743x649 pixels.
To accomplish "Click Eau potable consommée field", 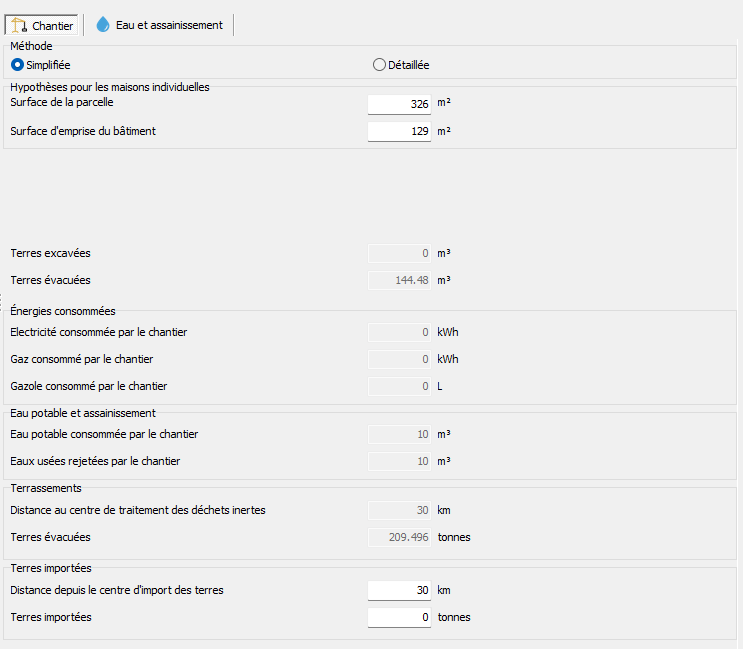I will 399,435.
